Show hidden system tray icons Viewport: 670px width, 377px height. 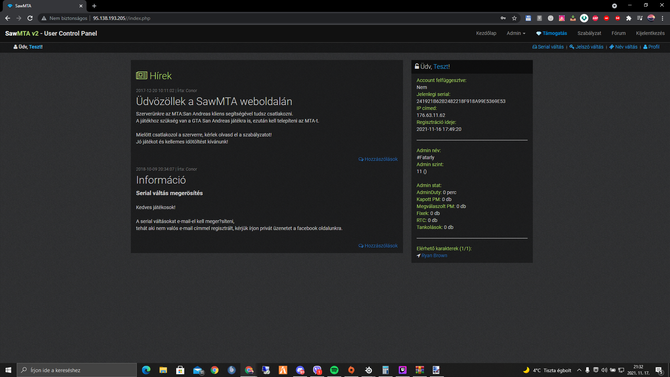pyautogui.click(x=579, y=370)
